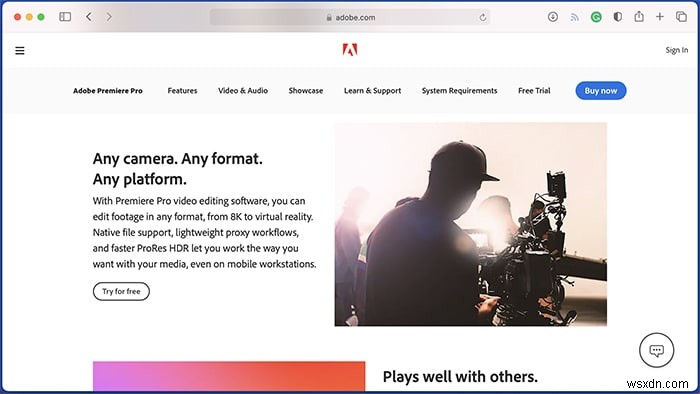Show the tab overview
The height and width of the screenshot is (394, 700).
coord(681,17)
